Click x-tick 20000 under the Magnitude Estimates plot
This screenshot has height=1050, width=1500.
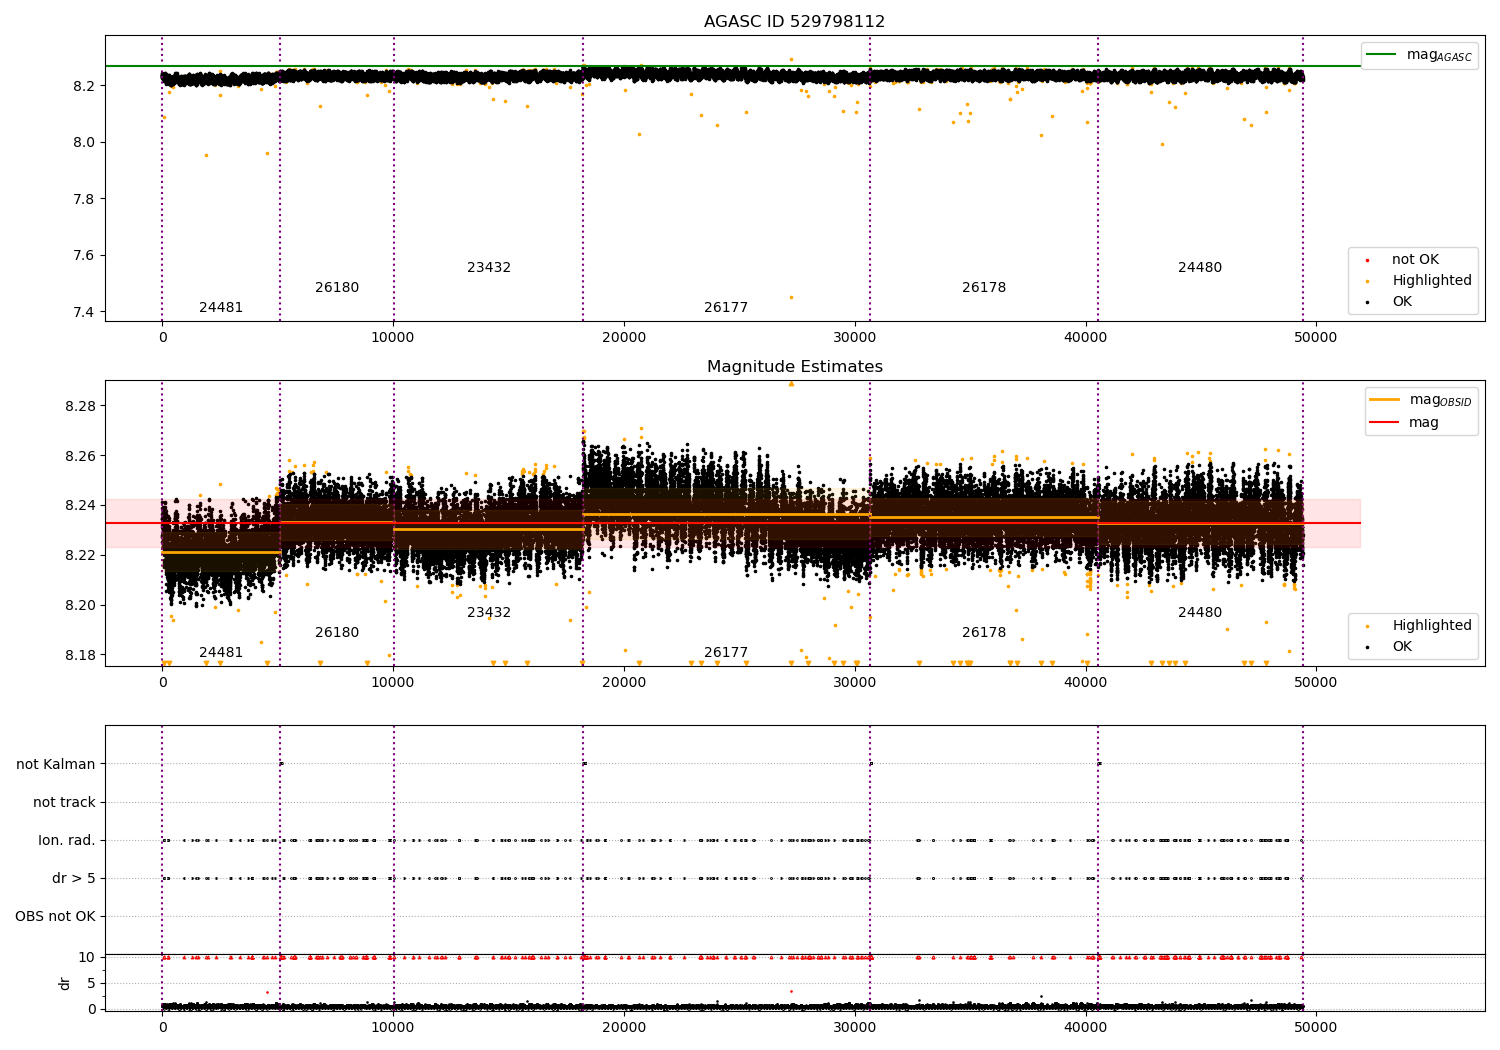[624, 683]
